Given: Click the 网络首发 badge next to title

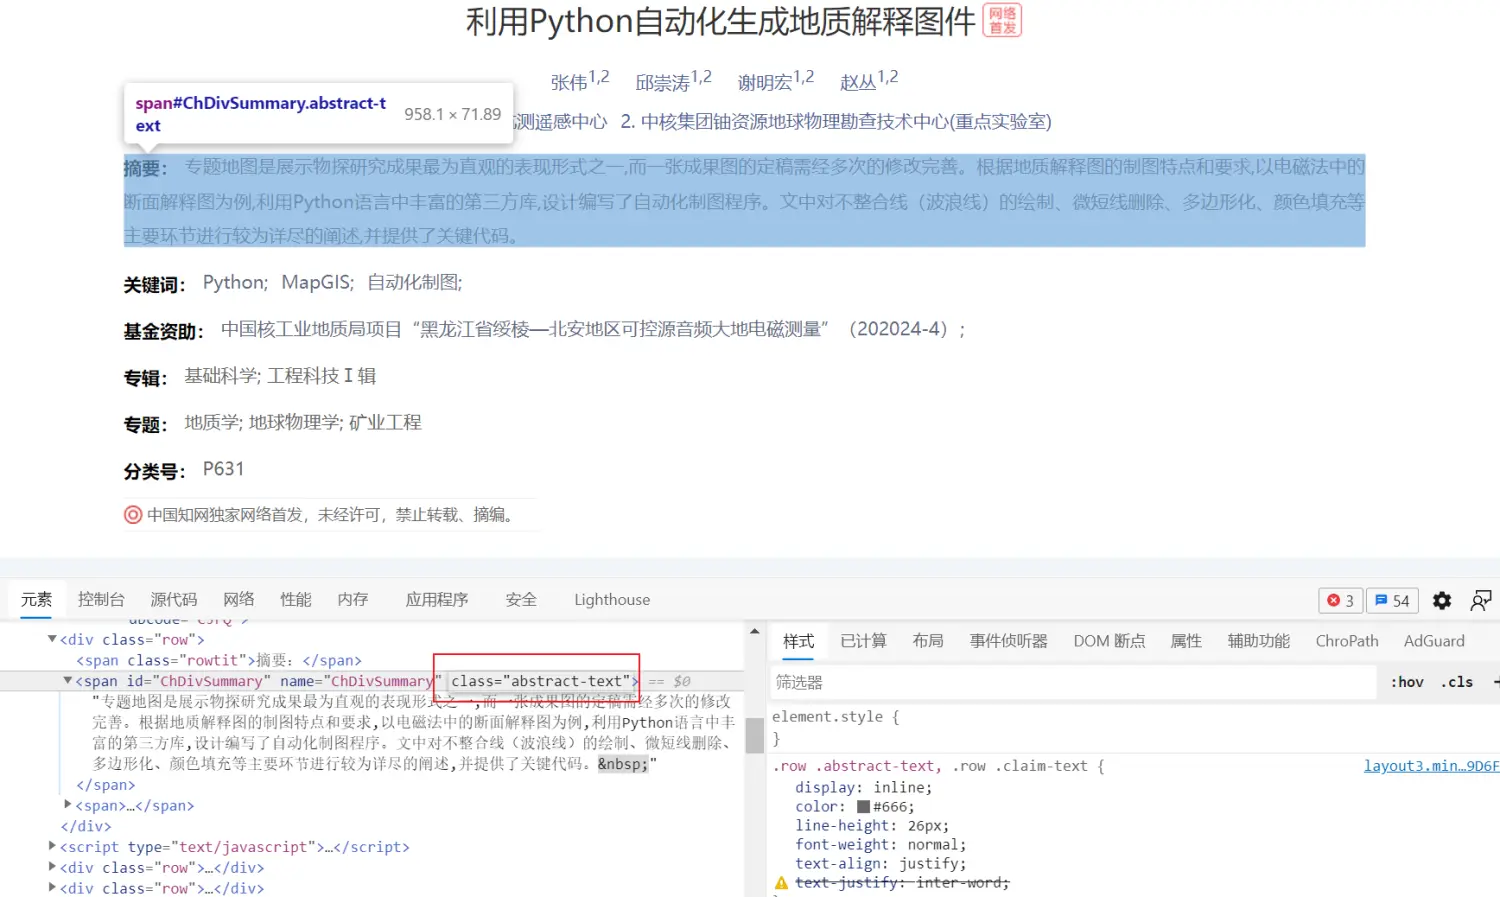Looking at the screenshot, I should (x=1003, y=20).
